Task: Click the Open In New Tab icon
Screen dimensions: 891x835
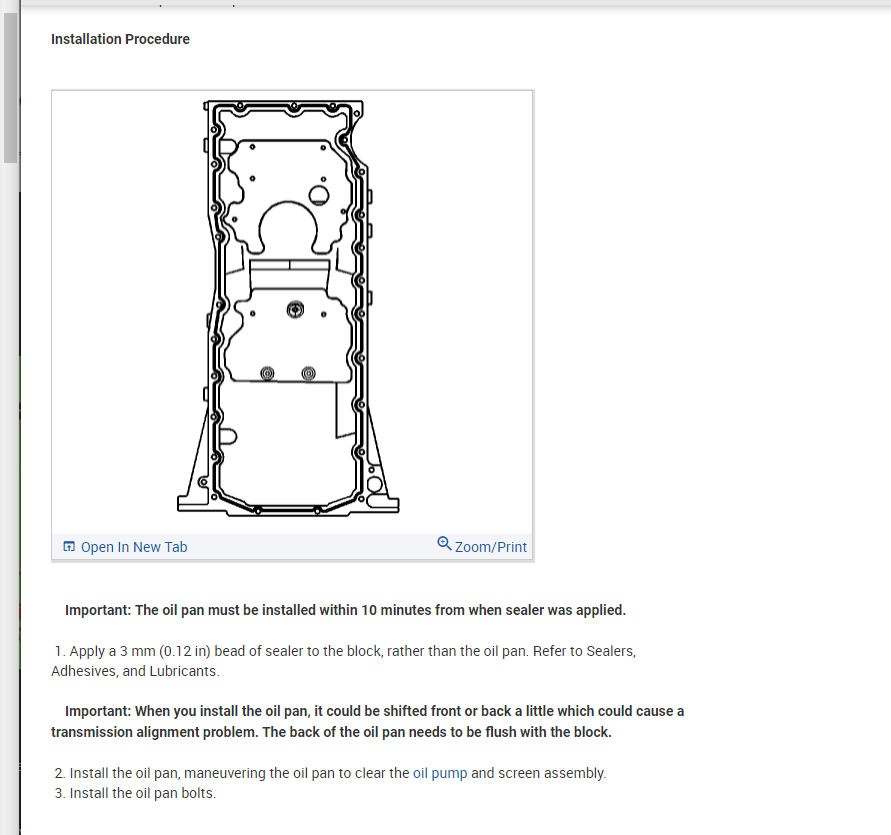Action: [69, 547]
